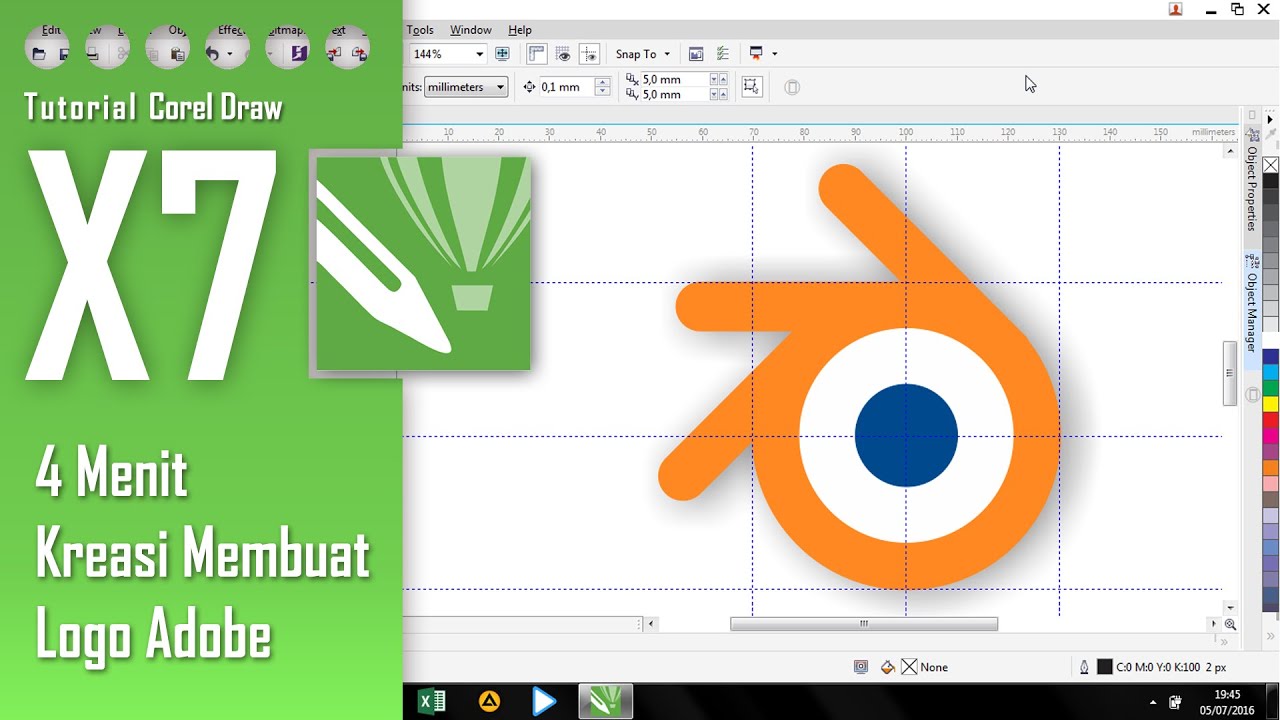This screenshot has height=720, width=1280.
Task: Pick the yellow palette swatch
Action: (1270, 404)
